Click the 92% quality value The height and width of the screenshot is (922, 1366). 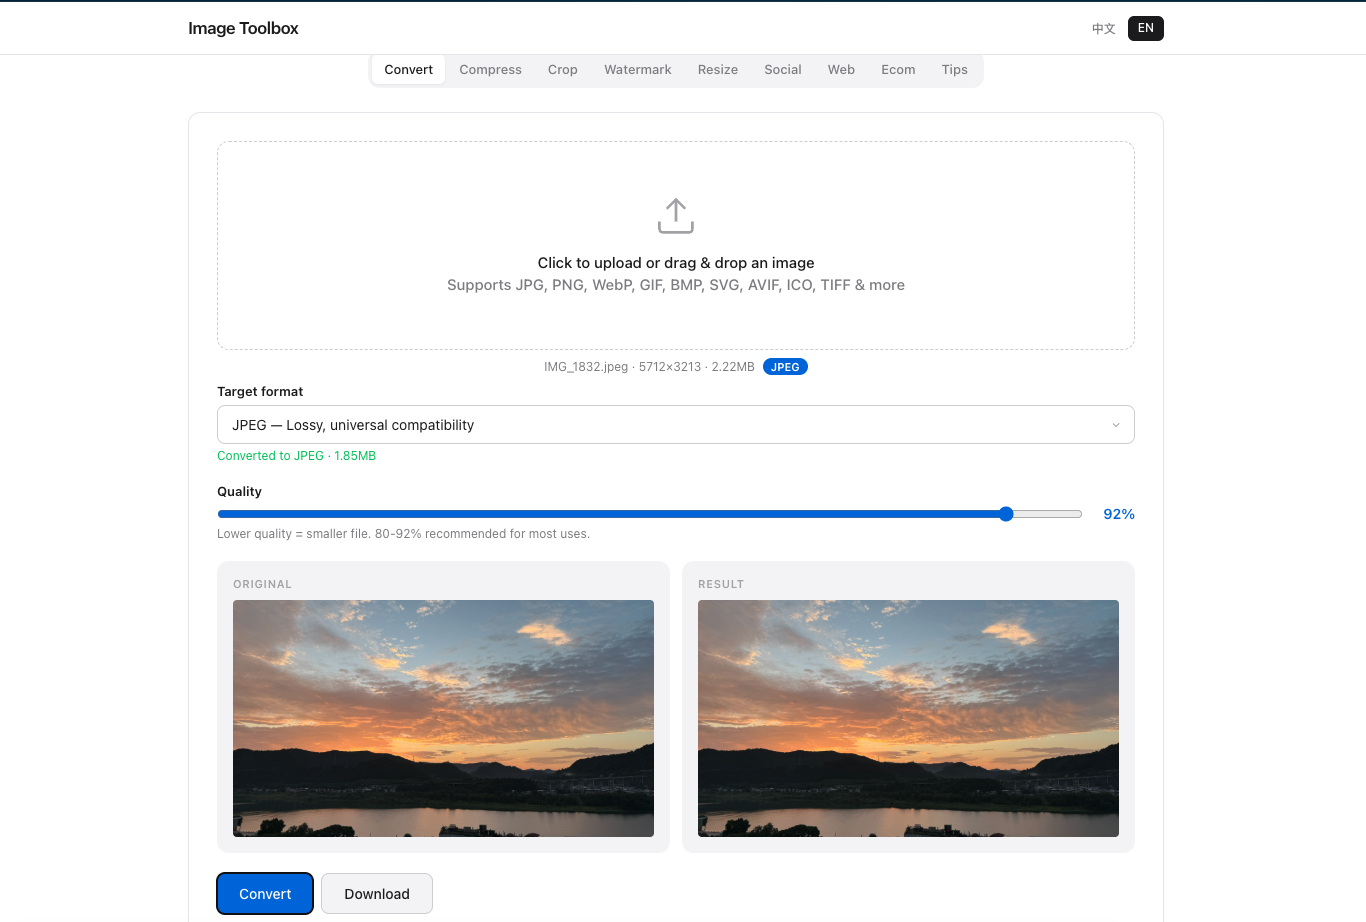(1119, 514)
